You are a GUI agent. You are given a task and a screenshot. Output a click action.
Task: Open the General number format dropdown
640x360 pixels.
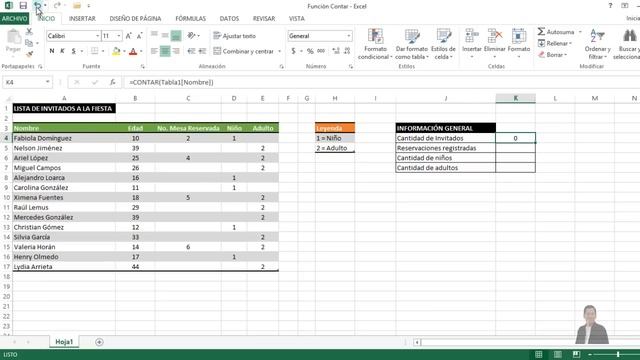349,36
